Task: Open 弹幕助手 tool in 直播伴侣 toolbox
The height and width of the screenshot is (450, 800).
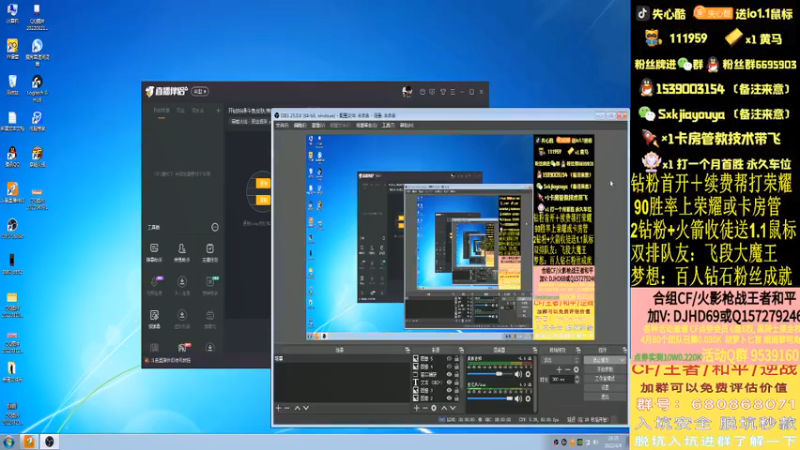Action: [154, 252]
